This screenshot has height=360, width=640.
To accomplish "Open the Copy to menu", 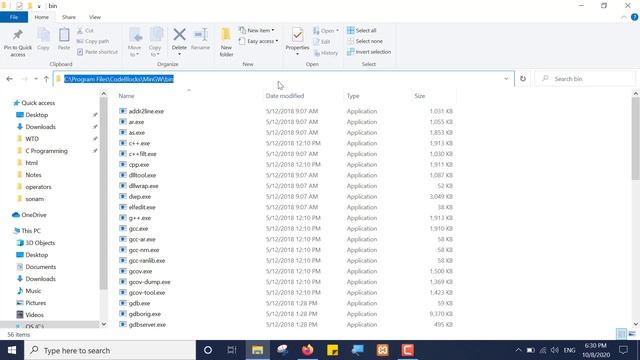I will [155, 42].
